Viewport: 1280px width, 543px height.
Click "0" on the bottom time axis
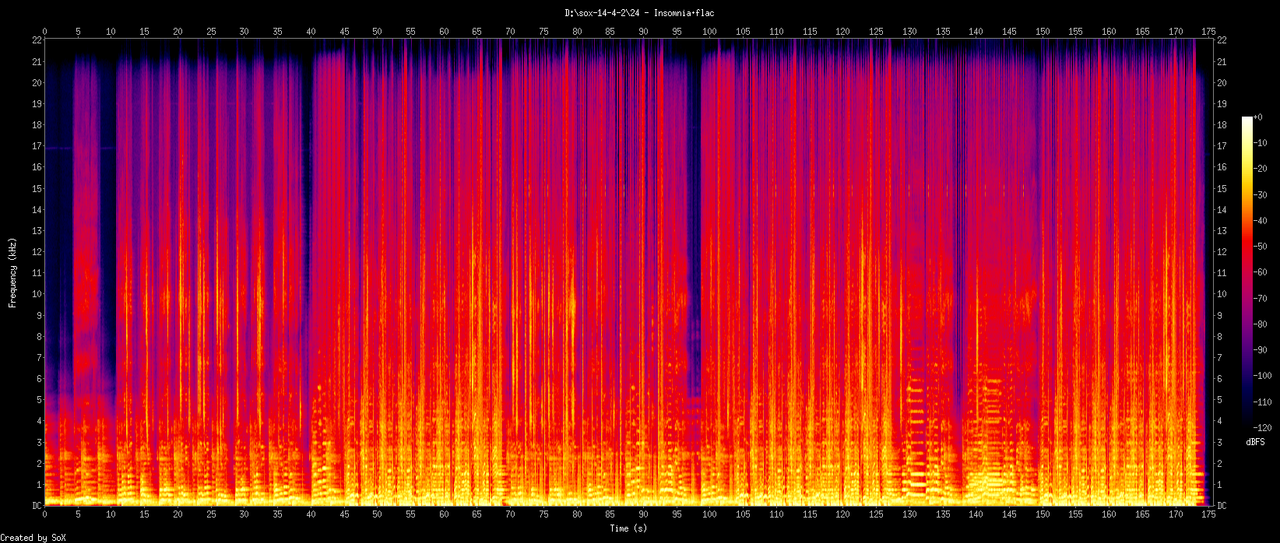(x=45, y=516)
